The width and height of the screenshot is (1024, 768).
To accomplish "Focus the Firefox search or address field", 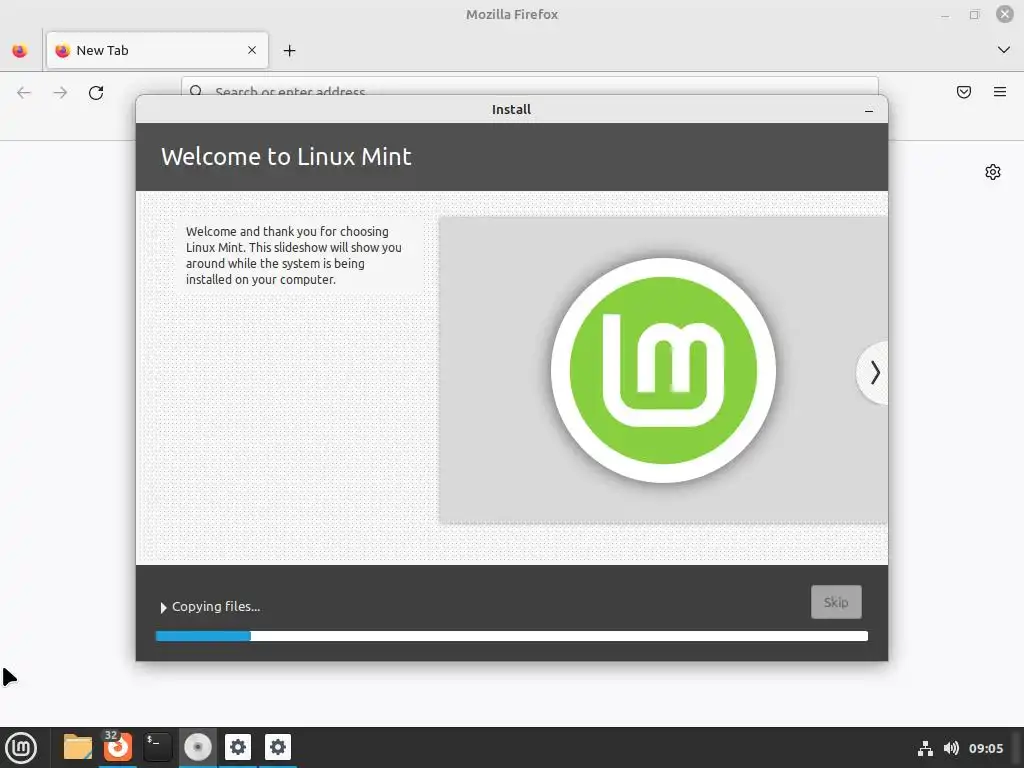I will [530, 88].
